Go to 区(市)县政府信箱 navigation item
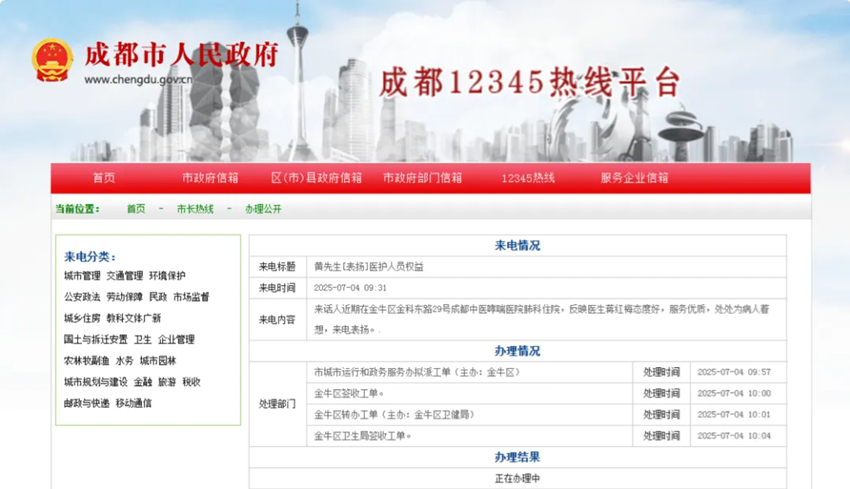Viewport: 850px width, 489px height. (x=316, y=178)
